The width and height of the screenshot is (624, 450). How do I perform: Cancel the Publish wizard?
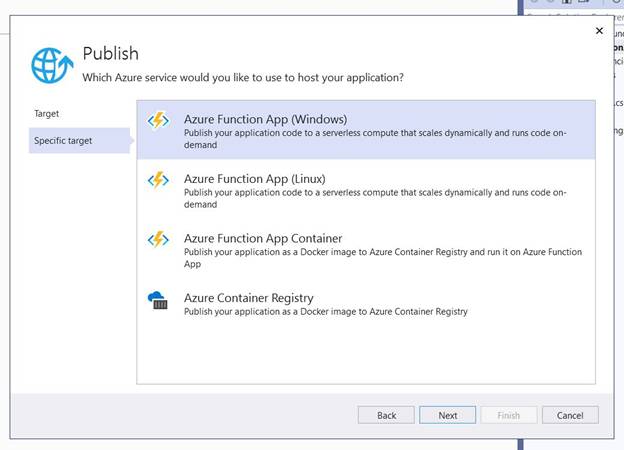click(x=570, y=415)
